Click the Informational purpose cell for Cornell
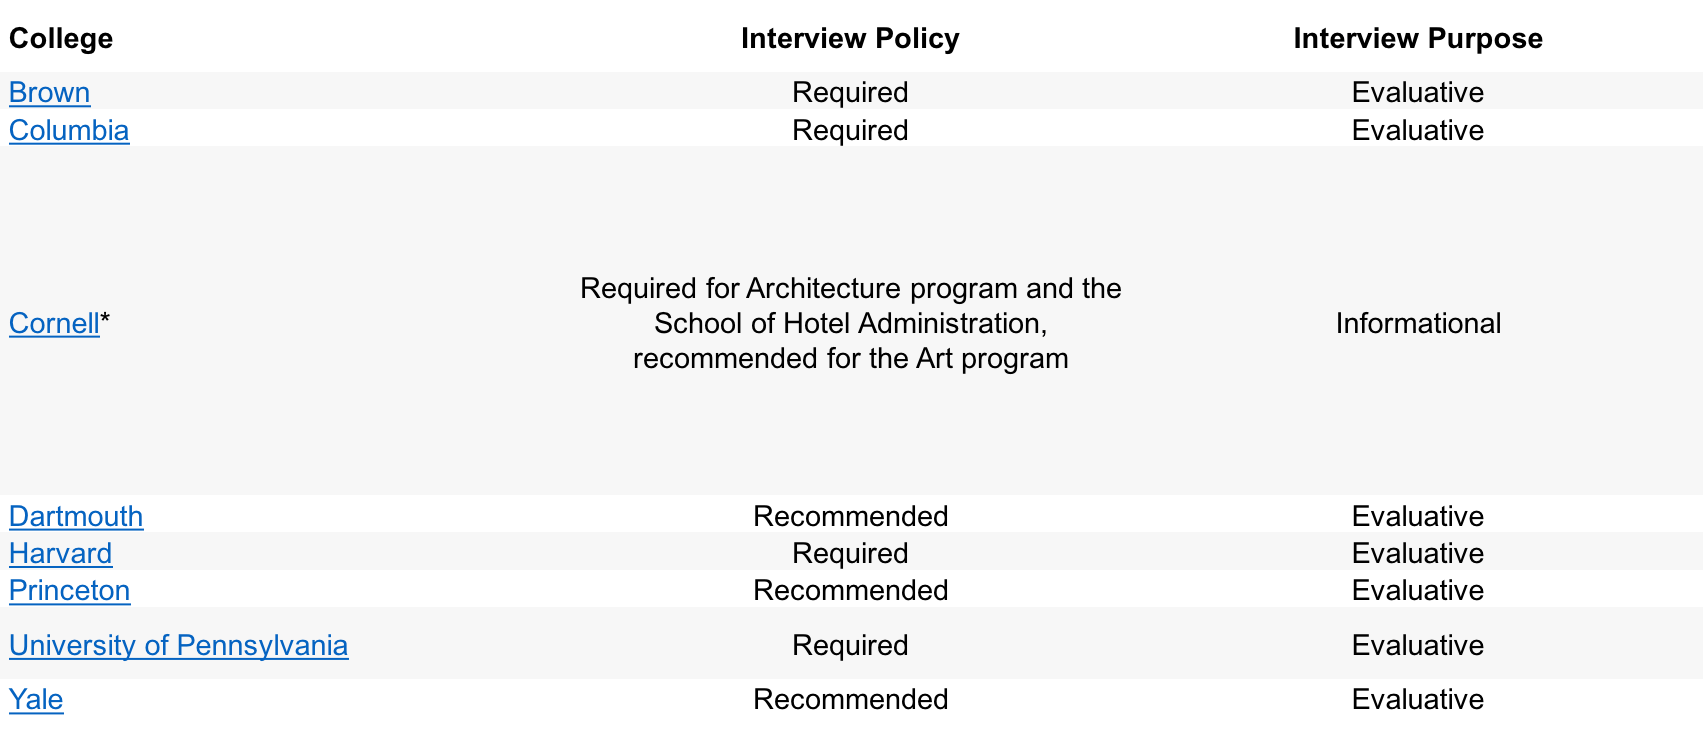 [1417, 323]
